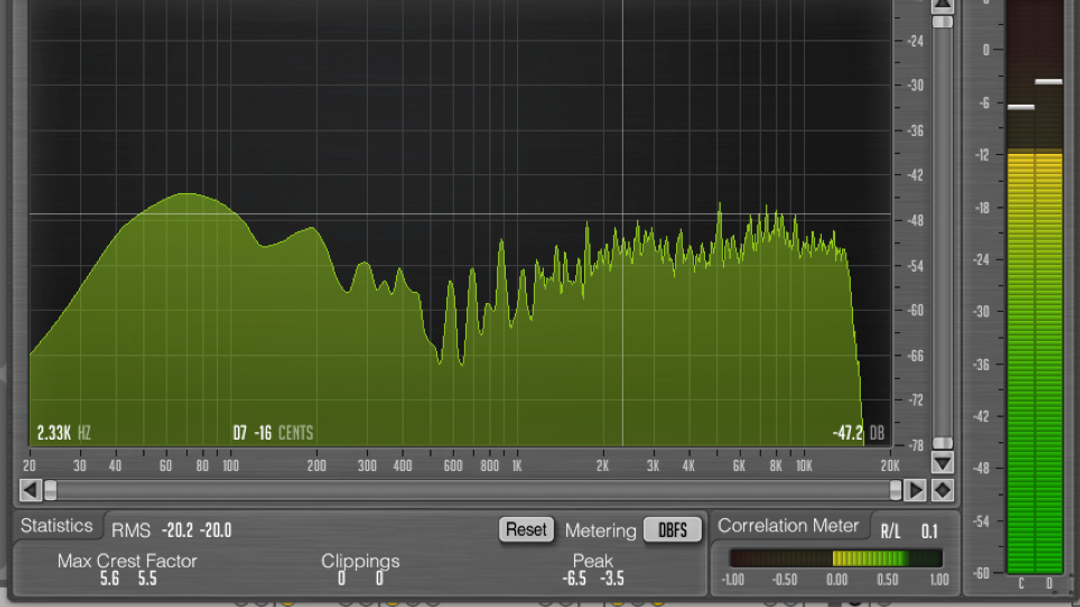Click the horizontal scroll left arrow

click(30, 490)
